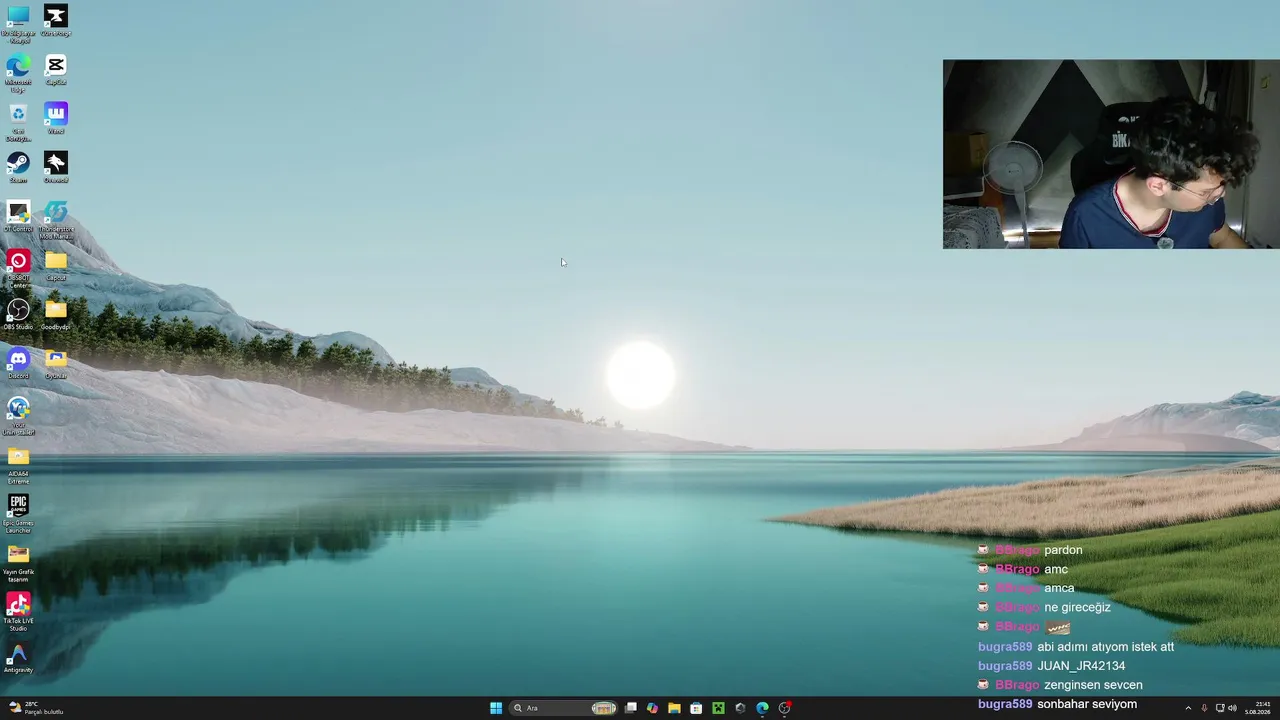This screenshot has width=1280, height=720.
Task: Open the CurseForge desktop shortcut
Action: point(56,20)
